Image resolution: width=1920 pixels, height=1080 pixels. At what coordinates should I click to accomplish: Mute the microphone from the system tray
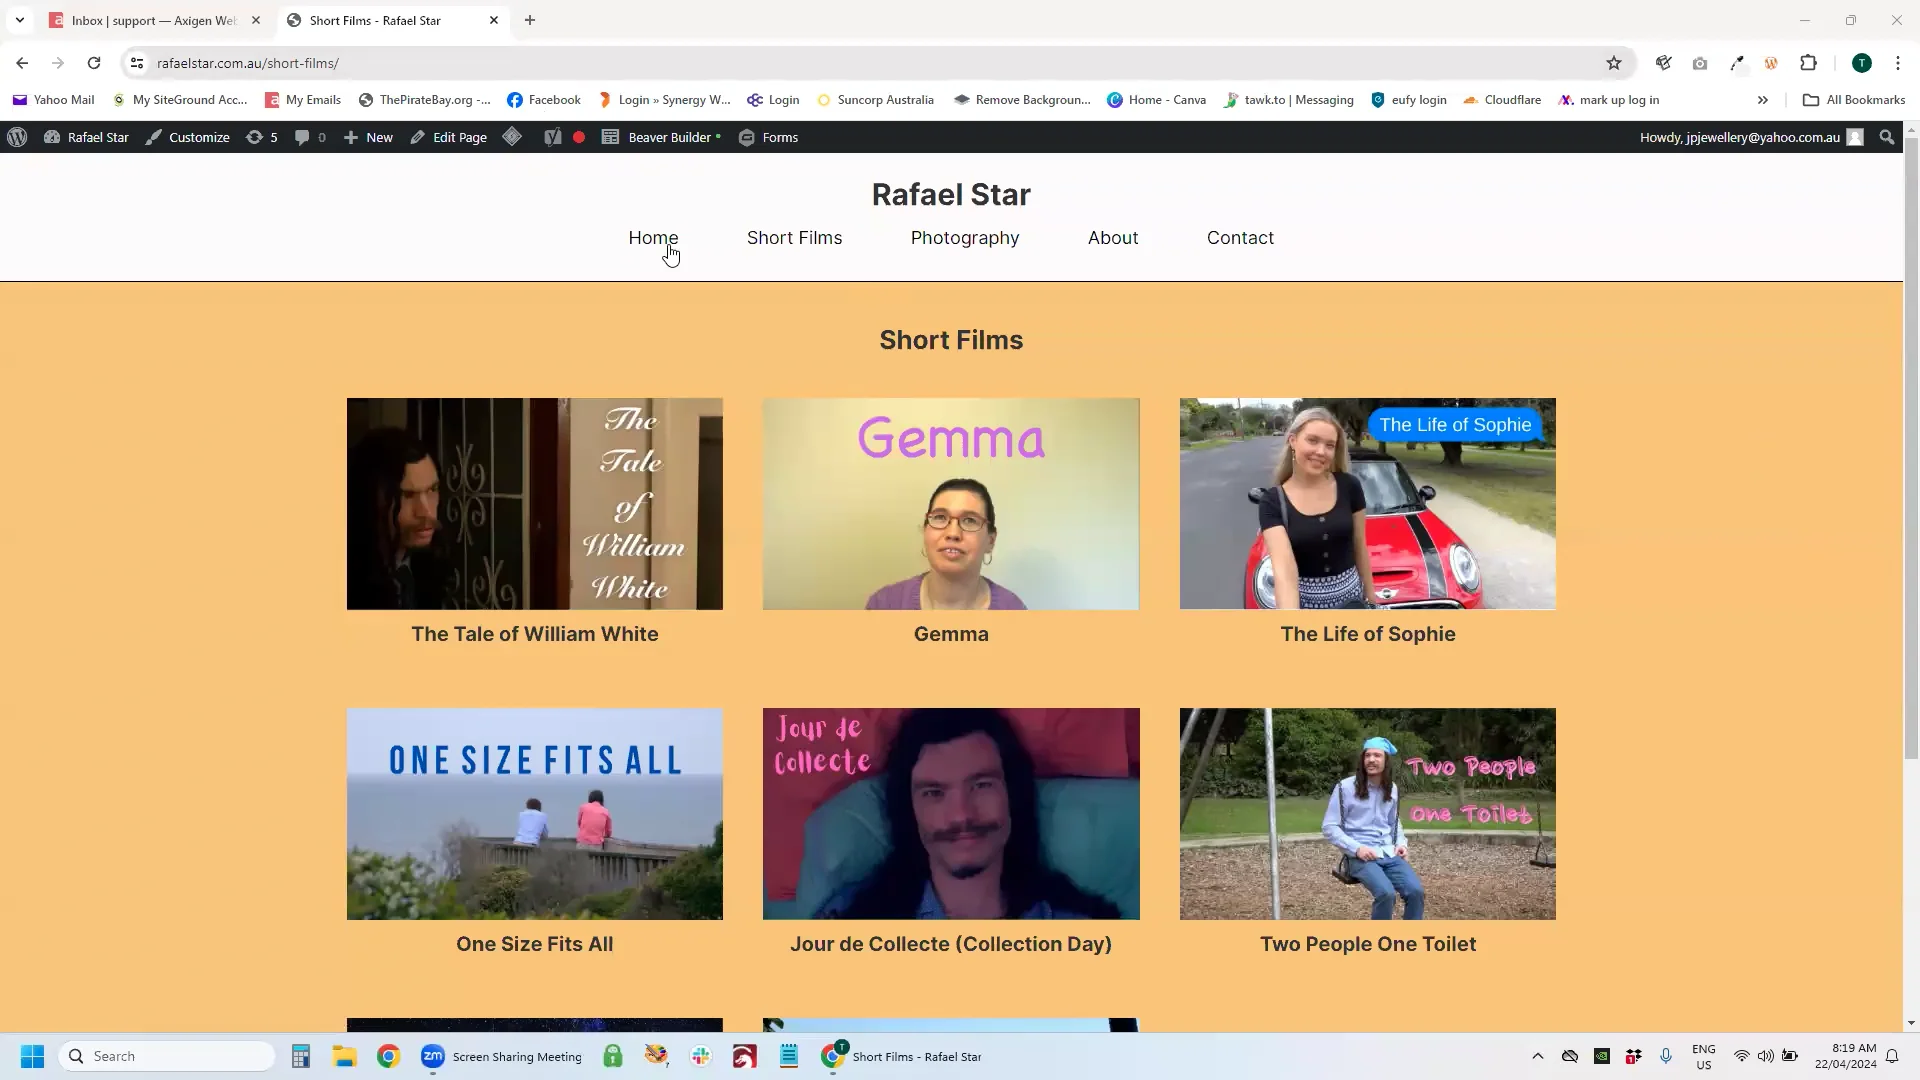point(1666,1056)
